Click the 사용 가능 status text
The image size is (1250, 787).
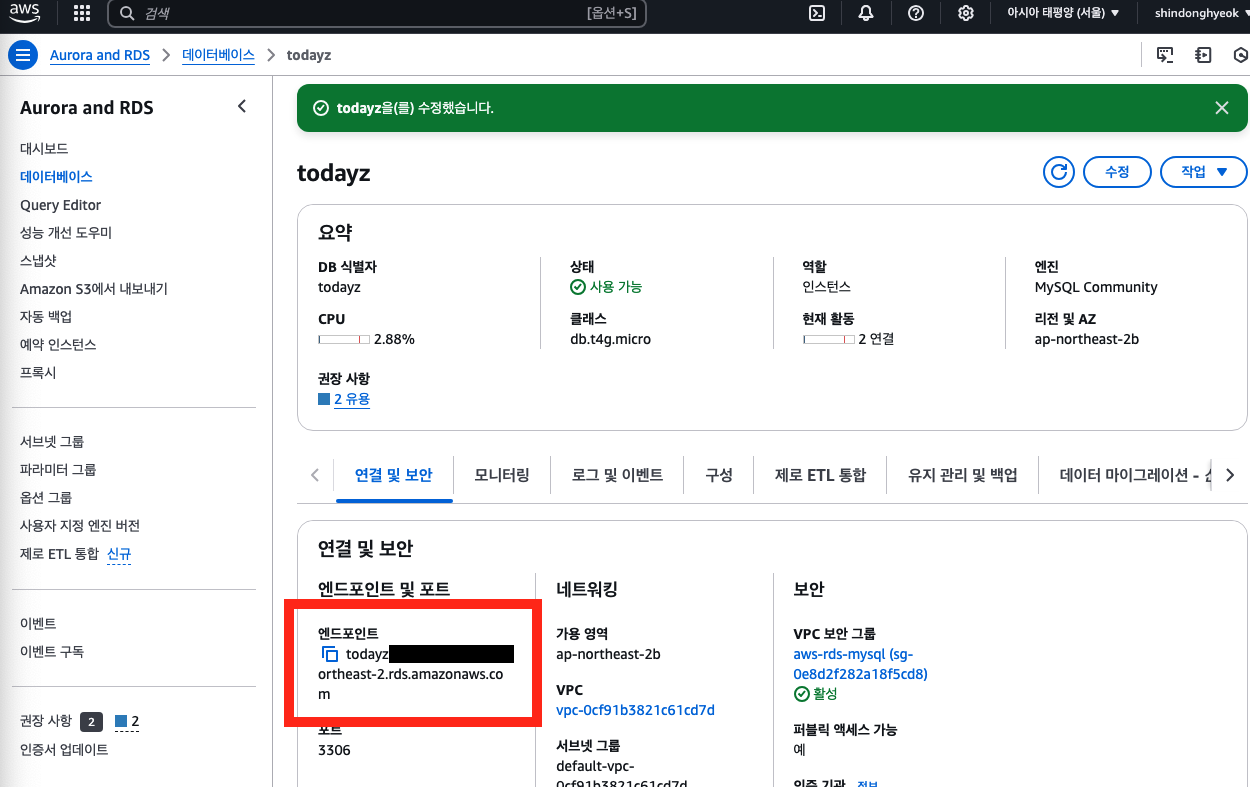click(x=616, y=287)
